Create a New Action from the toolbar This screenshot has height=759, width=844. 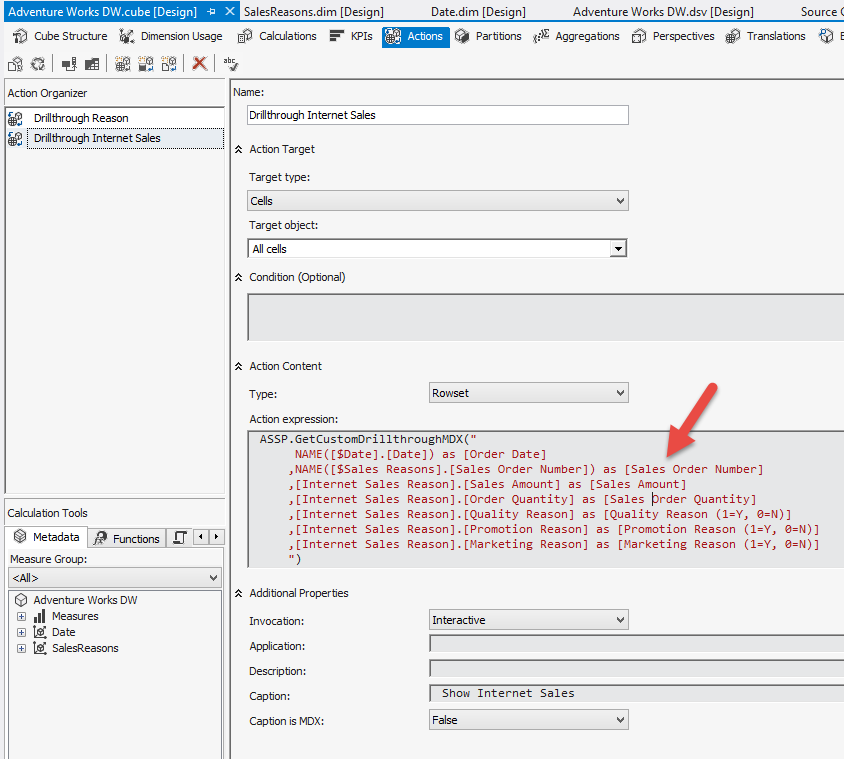[x=123, y=64]
